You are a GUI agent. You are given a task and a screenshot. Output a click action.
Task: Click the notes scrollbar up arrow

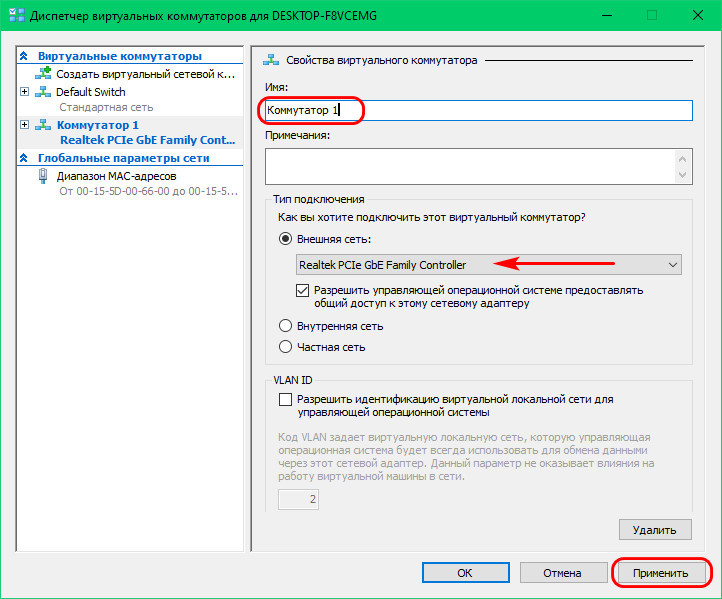tap(682, 159)
